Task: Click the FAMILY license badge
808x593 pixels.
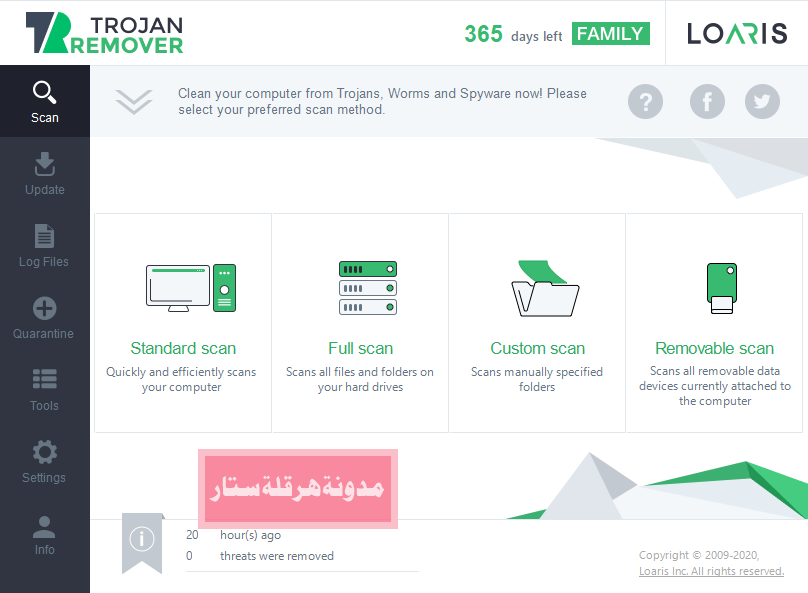Action: click(x=611, y=34)
